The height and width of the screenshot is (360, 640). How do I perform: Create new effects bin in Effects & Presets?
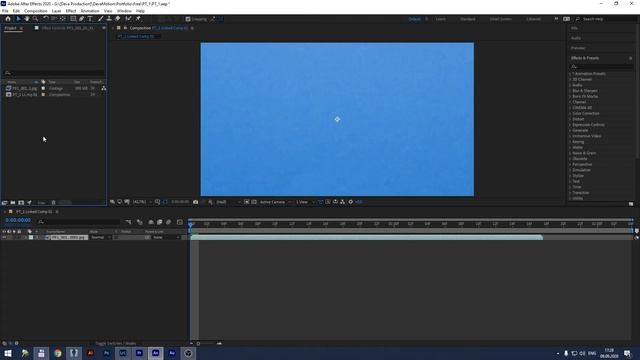[x=631, y=204]
